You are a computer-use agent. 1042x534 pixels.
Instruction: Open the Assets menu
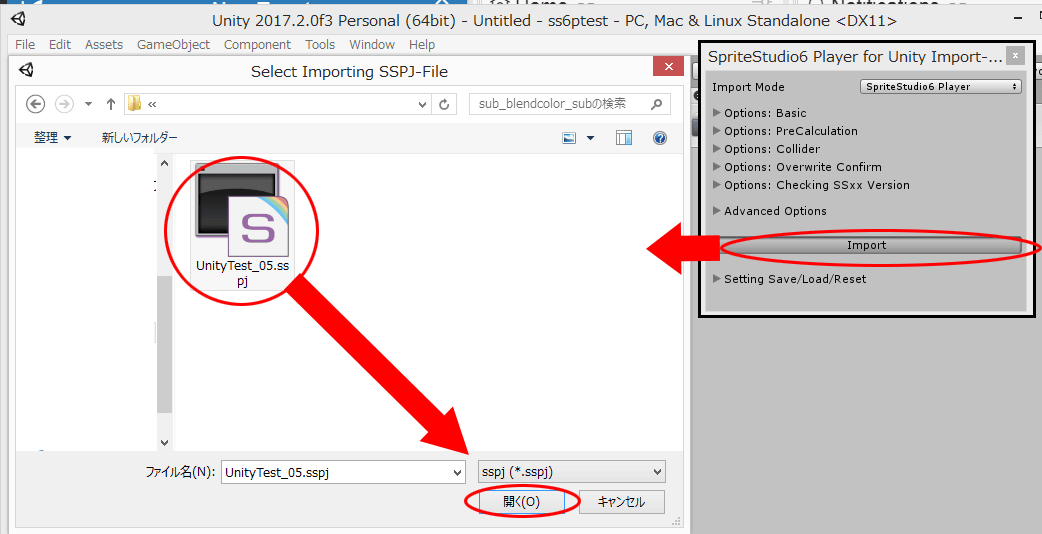click(104, 44)
